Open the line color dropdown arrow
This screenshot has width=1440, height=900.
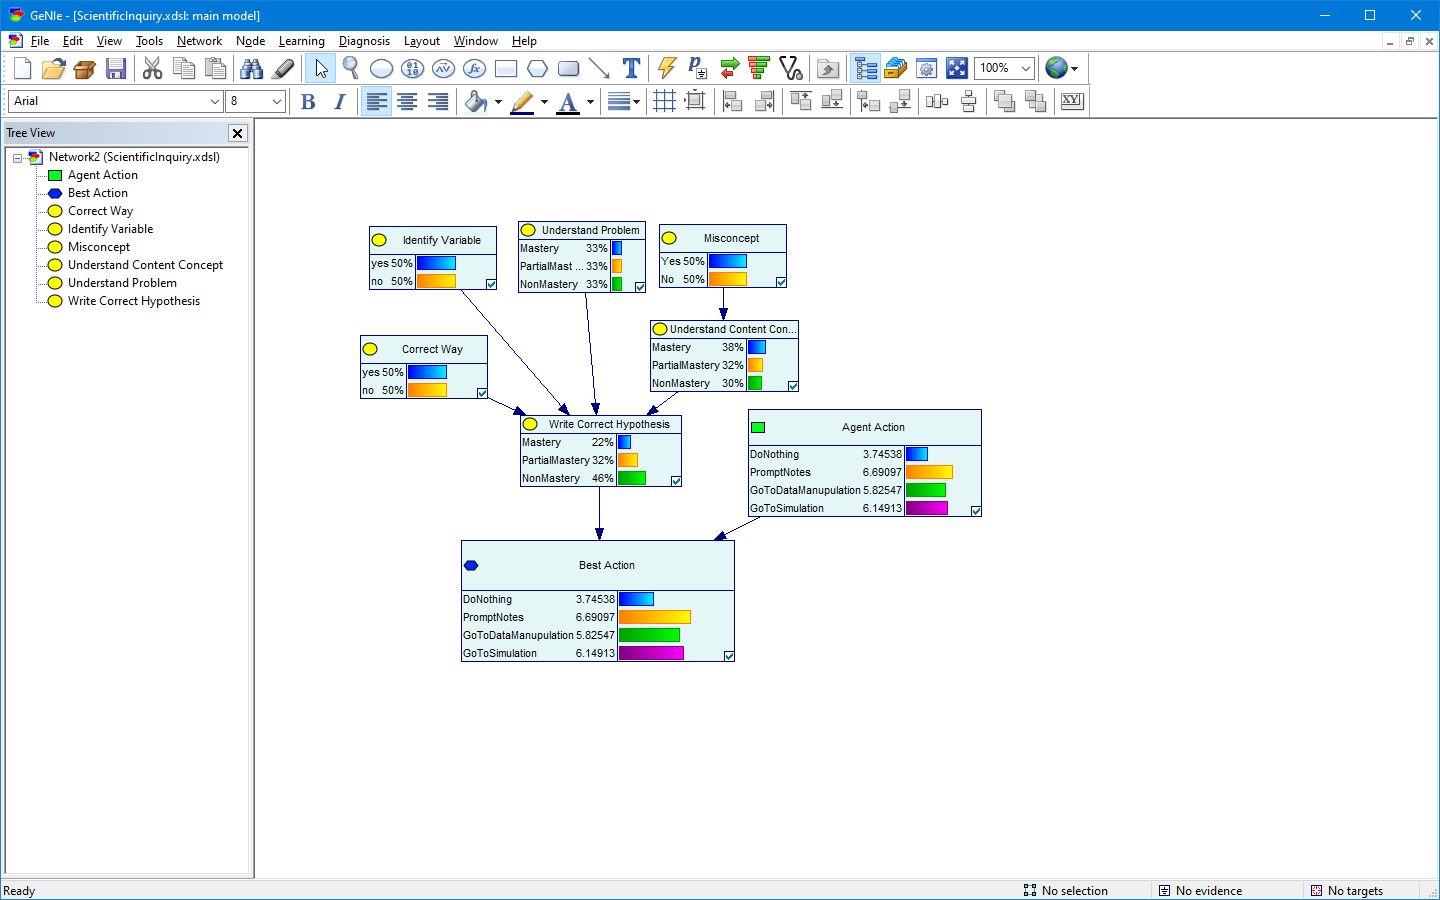(x=544, y=101)
